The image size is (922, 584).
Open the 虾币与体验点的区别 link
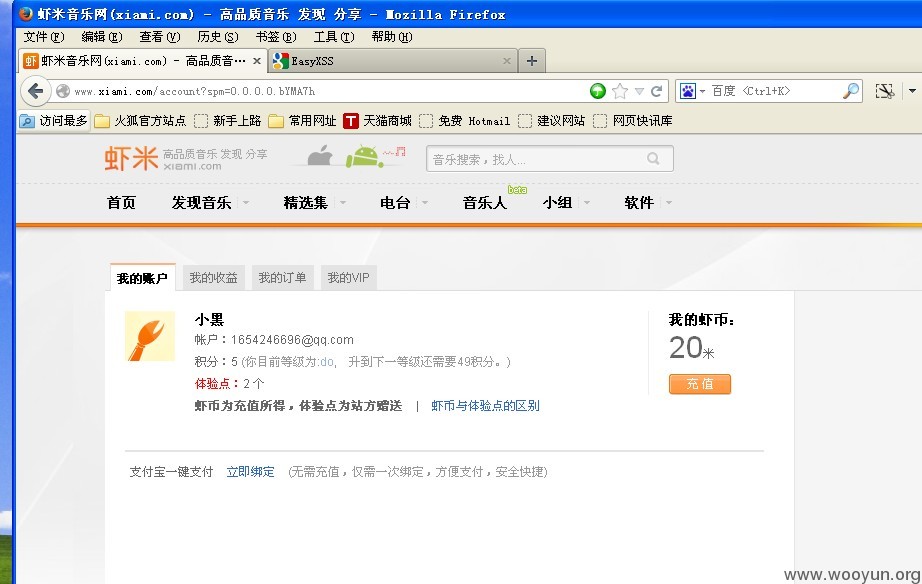pyautogui.click(x=485, y=406)
